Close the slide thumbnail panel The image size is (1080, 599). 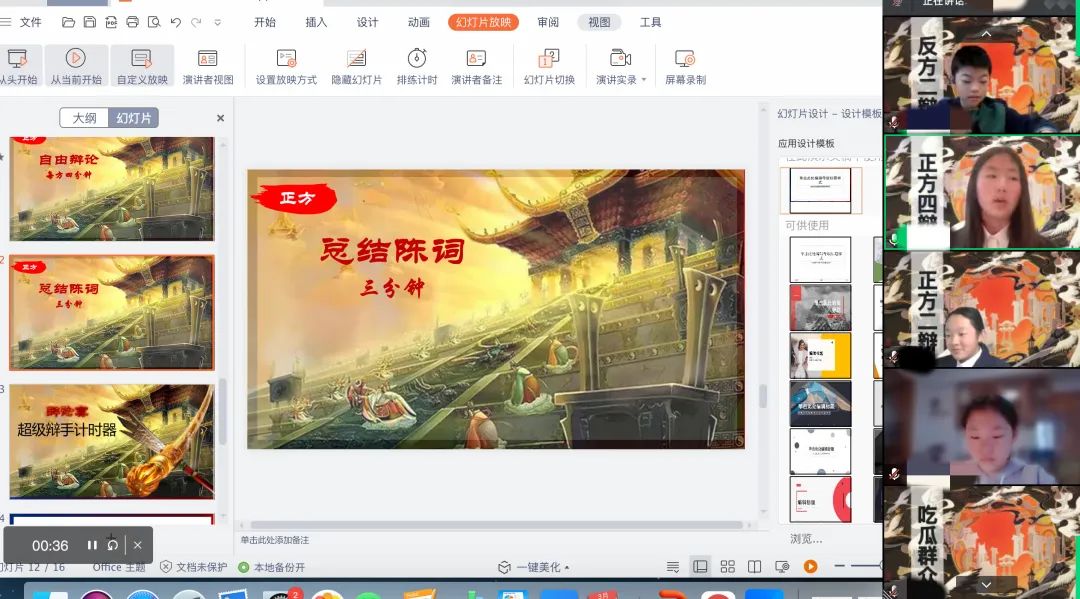(x=220, y=118)
